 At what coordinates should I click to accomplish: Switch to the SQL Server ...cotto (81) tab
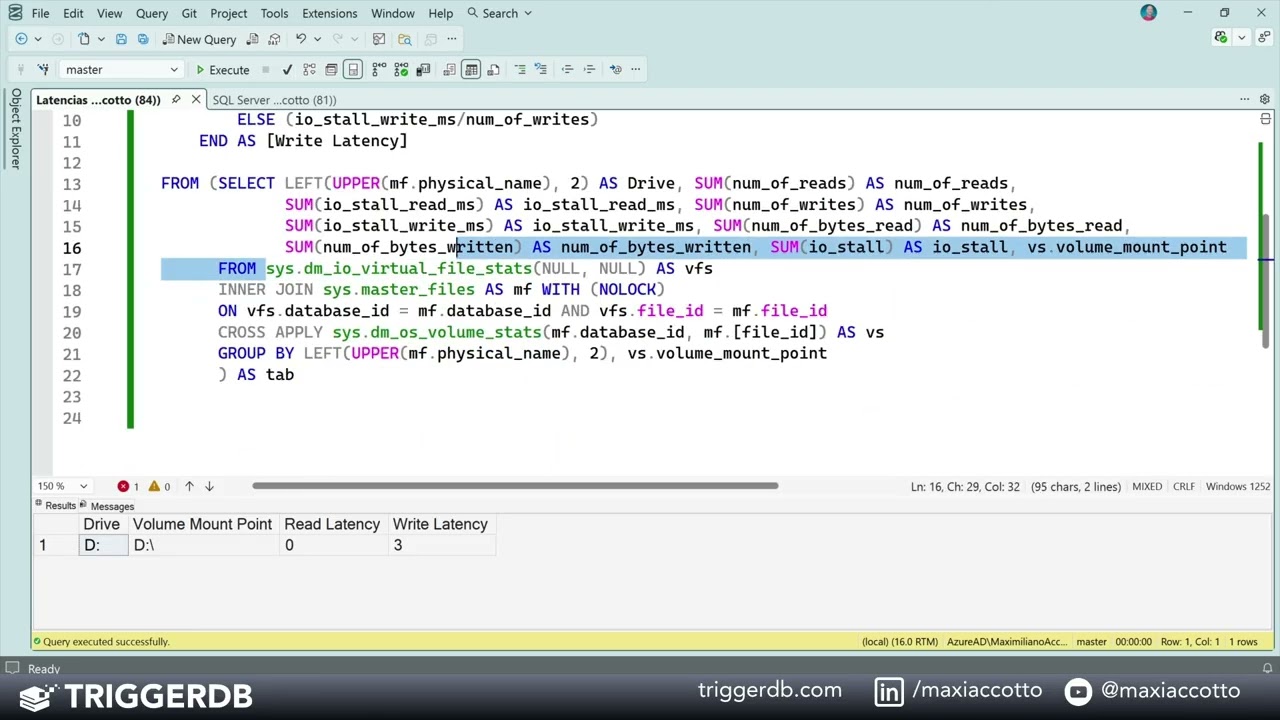point(274,99)
